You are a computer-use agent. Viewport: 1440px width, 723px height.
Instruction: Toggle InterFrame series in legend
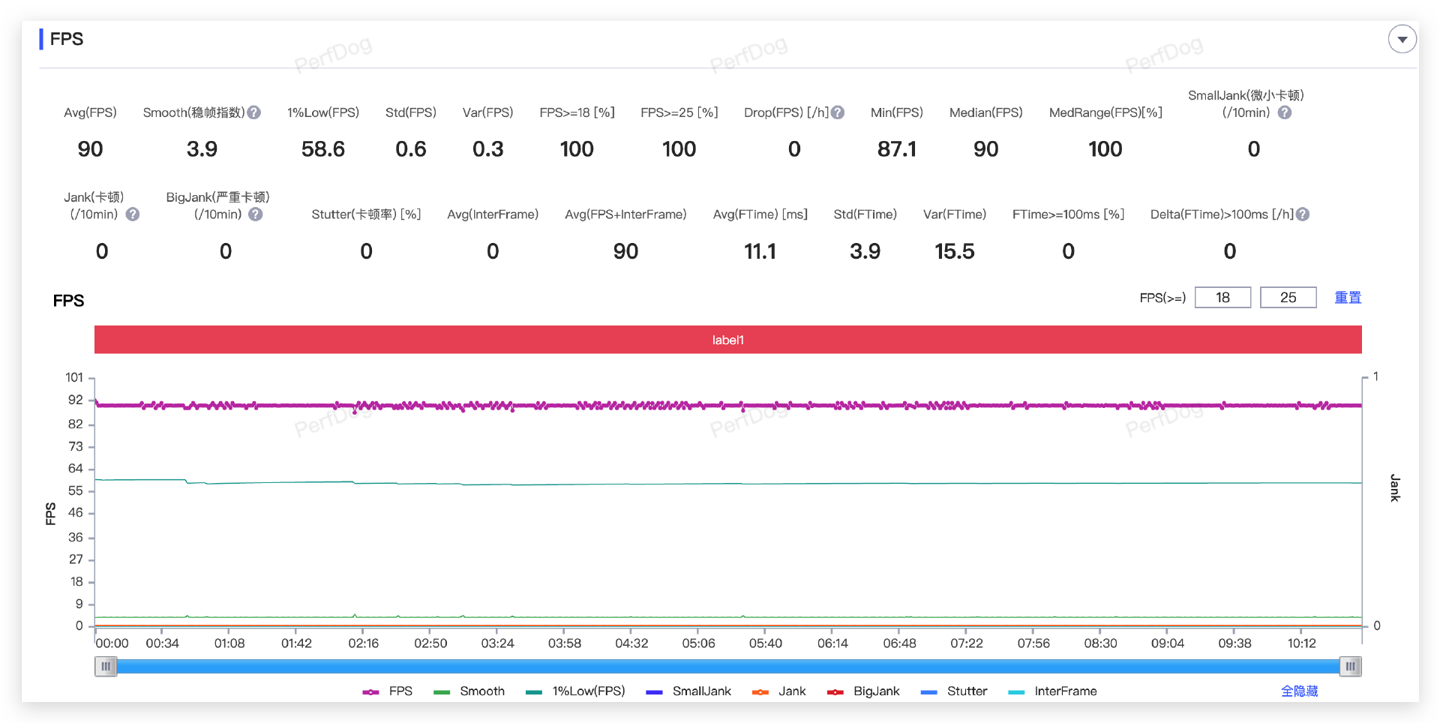pyautogui.click(x=1052, y=691)
